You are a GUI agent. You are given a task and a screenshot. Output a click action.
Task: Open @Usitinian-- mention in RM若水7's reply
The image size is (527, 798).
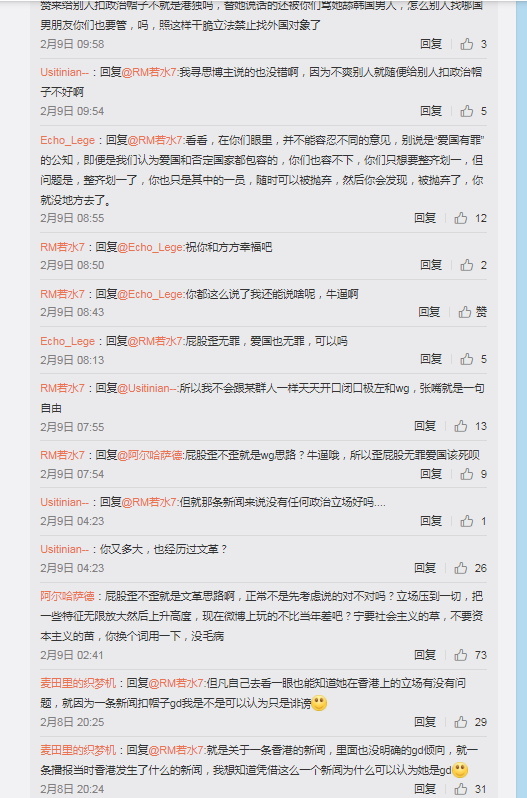click(x=148, y=388)
